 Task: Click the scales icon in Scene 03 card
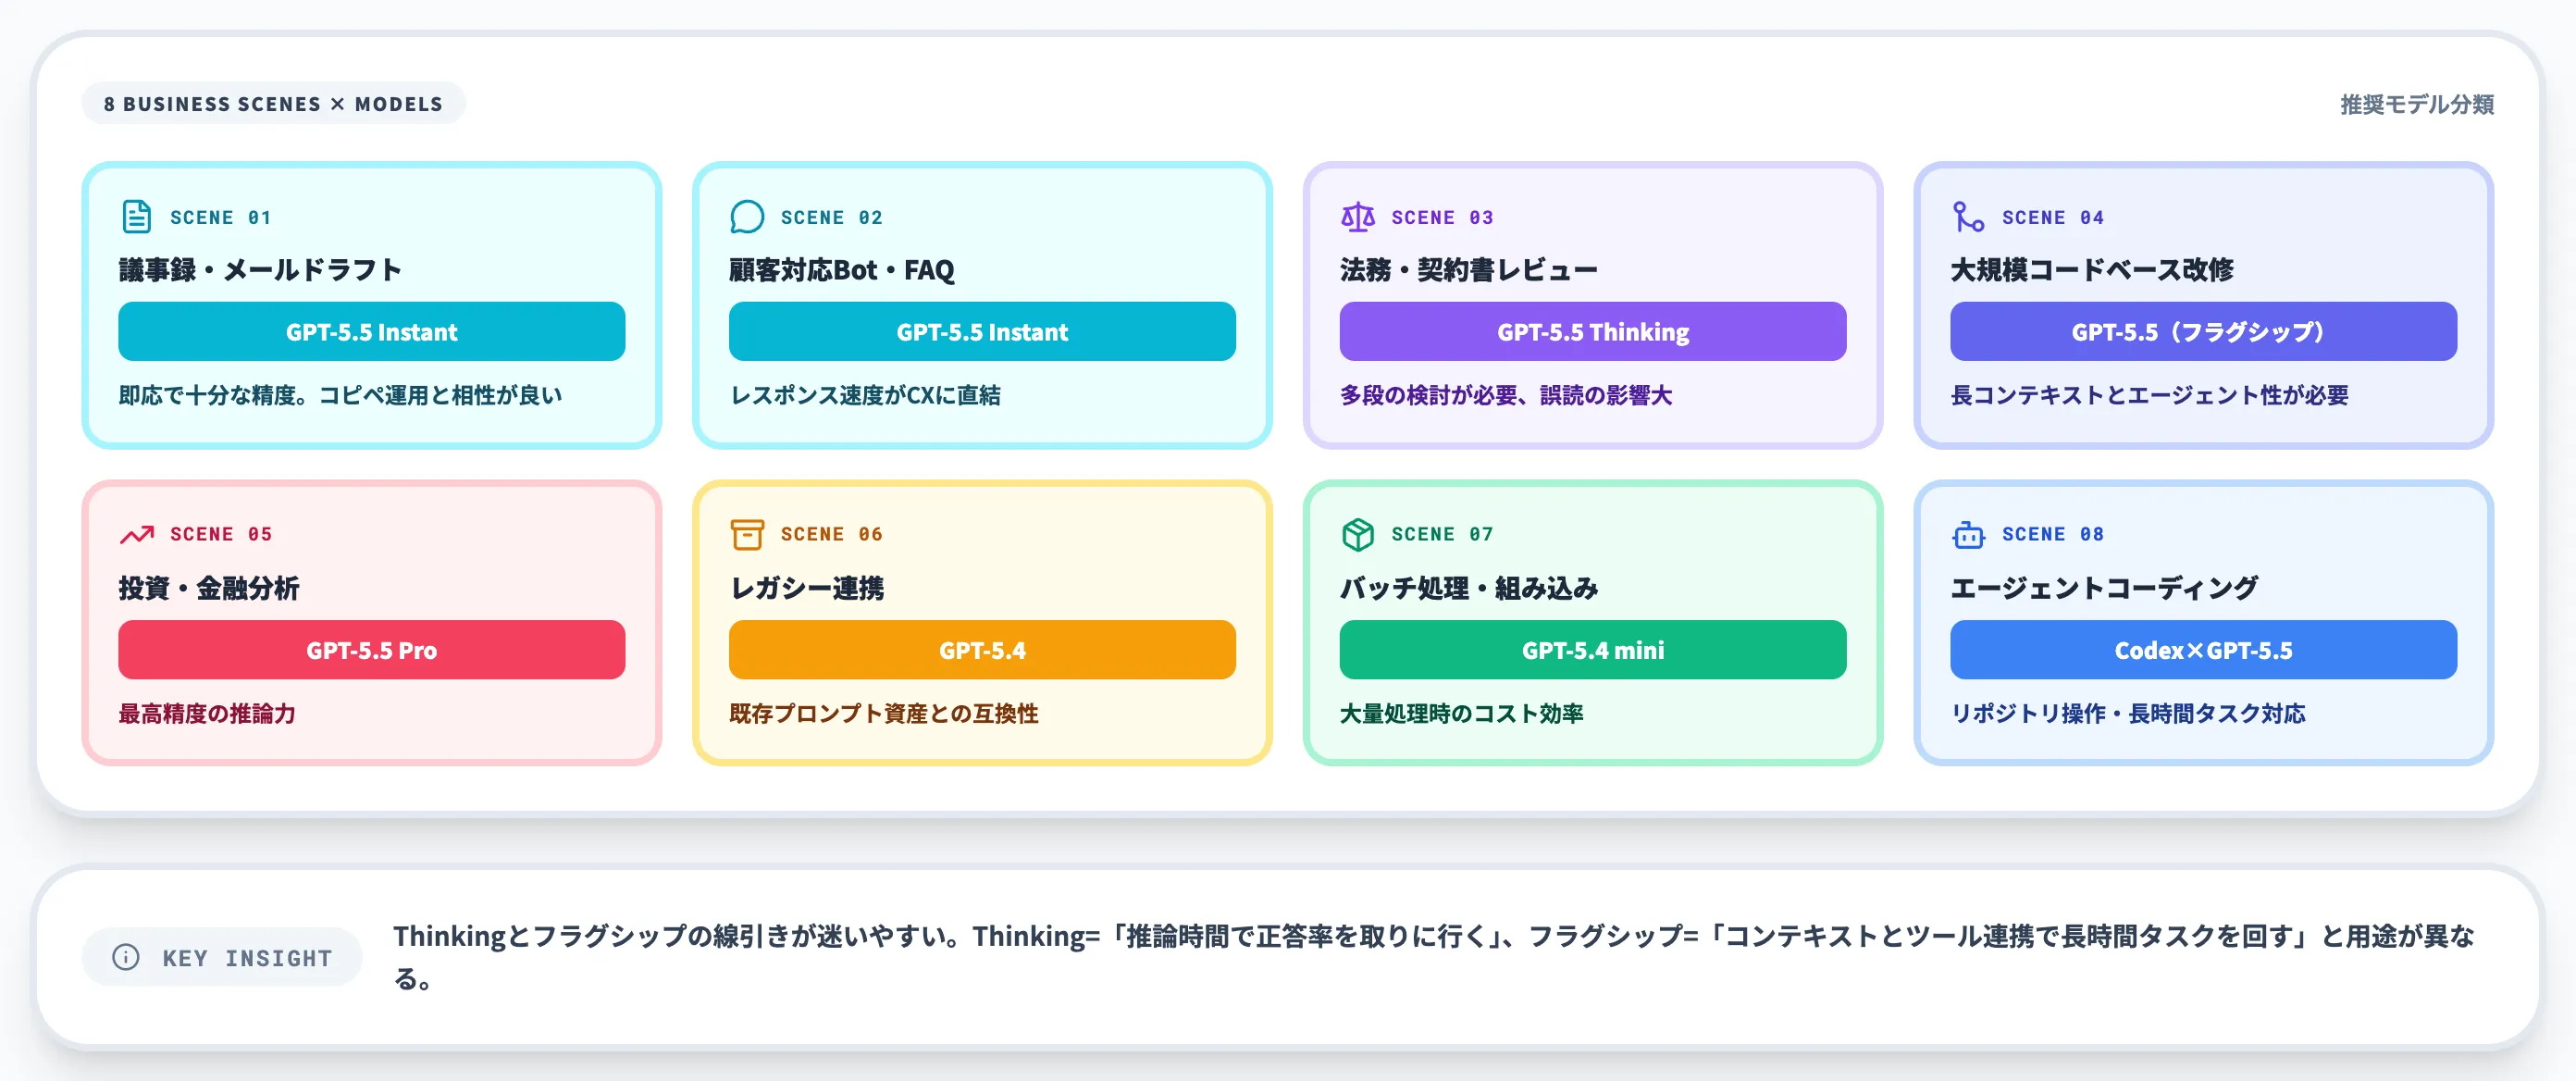pyautogui.click(x=1358, y=217)
